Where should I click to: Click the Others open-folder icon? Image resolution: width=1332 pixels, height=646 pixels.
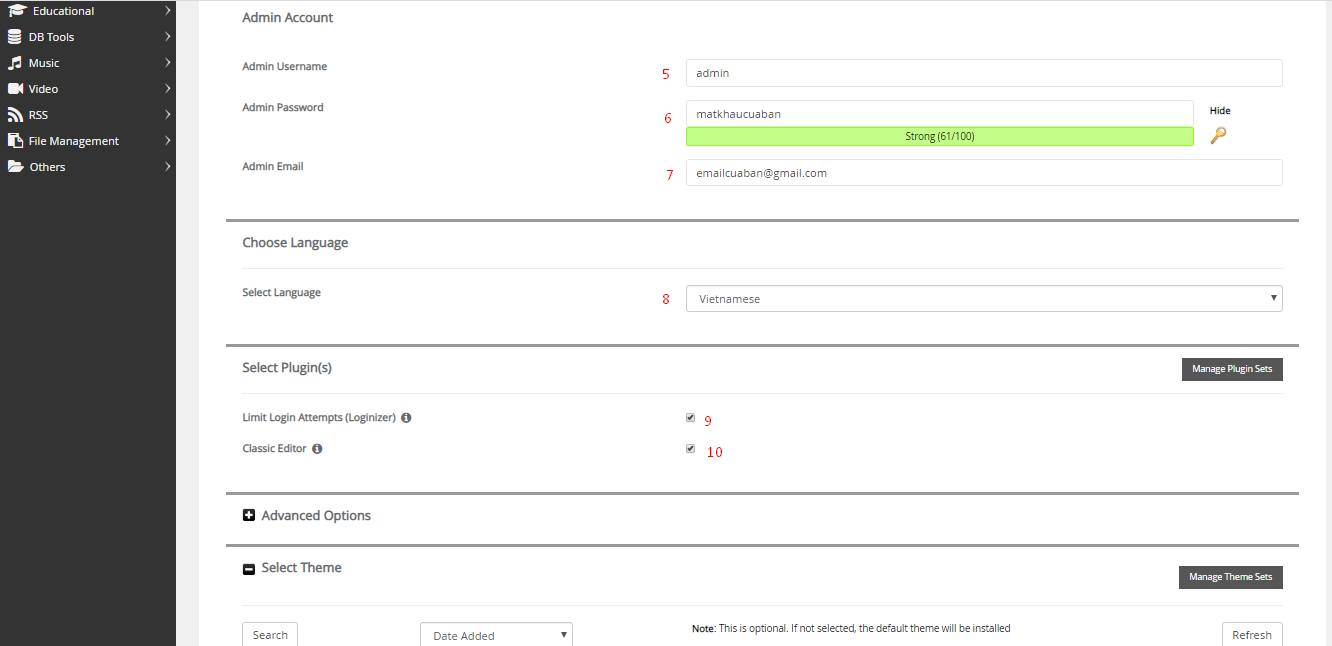(15, 167)
